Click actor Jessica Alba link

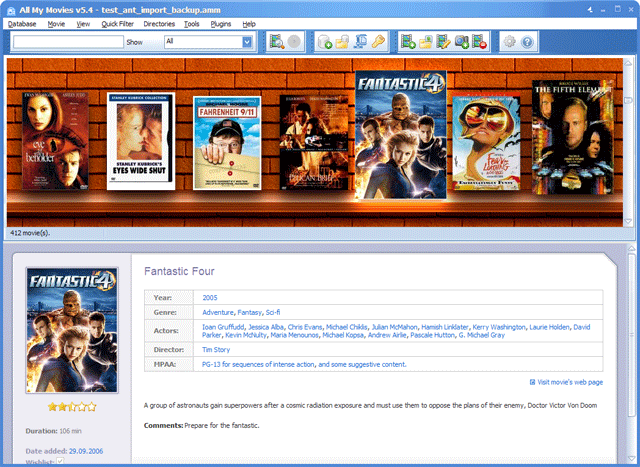(x=266, y=327)
